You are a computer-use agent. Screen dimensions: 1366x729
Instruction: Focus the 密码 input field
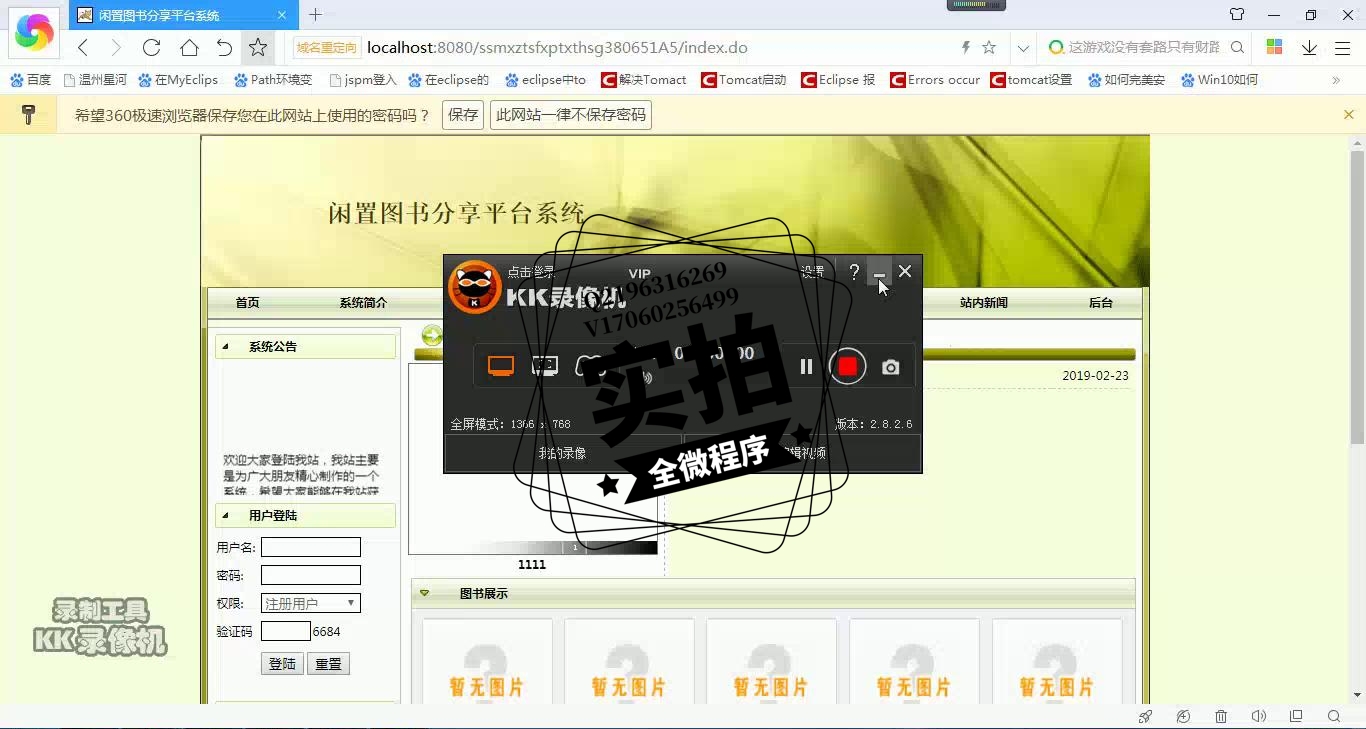pyautogui.click(x=311, y=575)
